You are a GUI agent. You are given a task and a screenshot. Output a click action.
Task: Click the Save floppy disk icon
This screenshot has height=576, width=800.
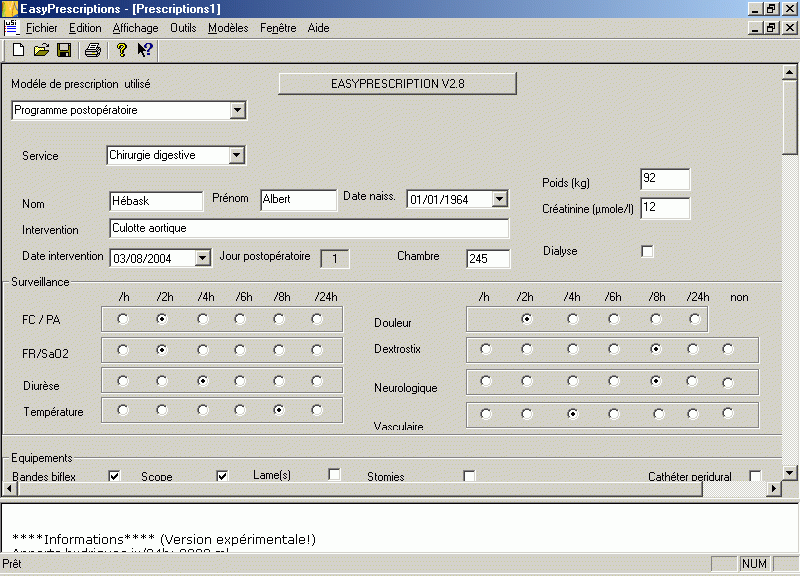64,49
